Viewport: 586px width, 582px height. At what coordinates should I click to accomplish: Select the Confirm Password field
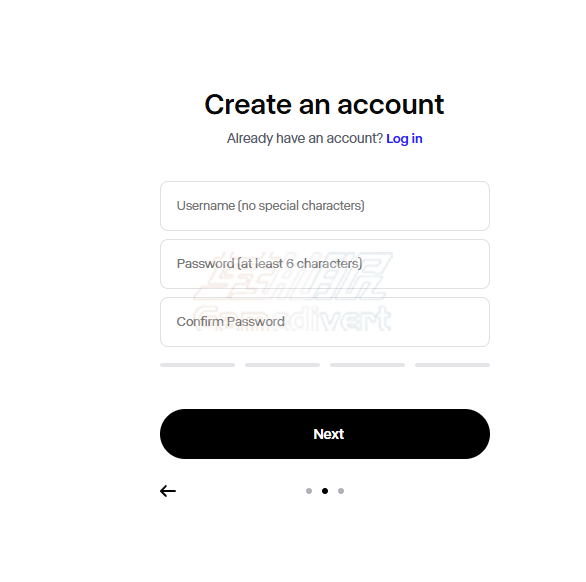pos(325,322)
